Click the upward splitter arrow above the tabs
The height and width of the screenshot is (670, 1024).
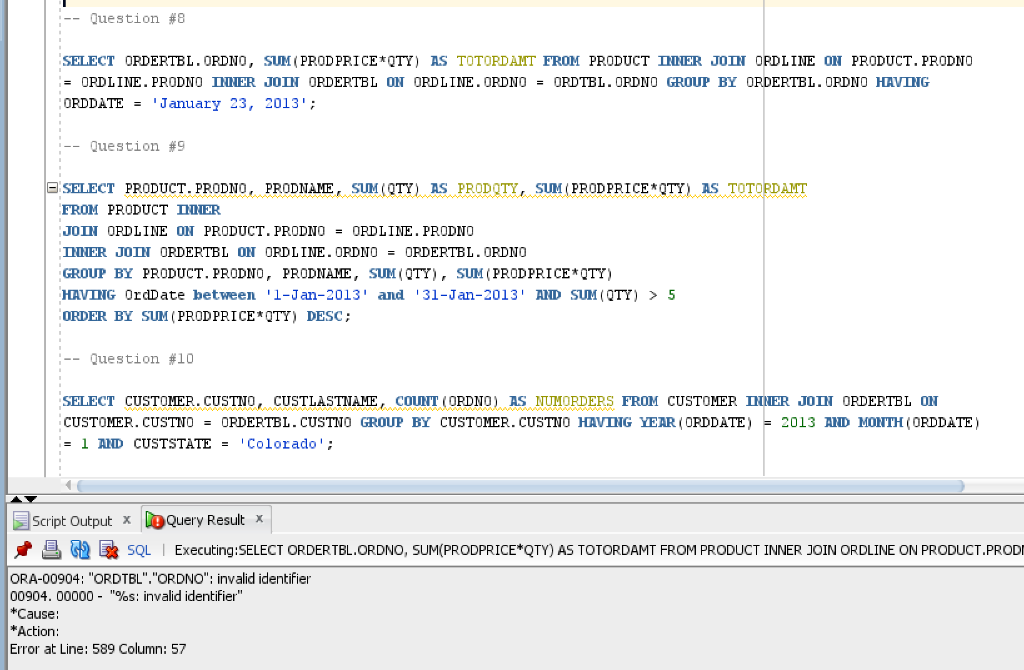pos(16,499)
